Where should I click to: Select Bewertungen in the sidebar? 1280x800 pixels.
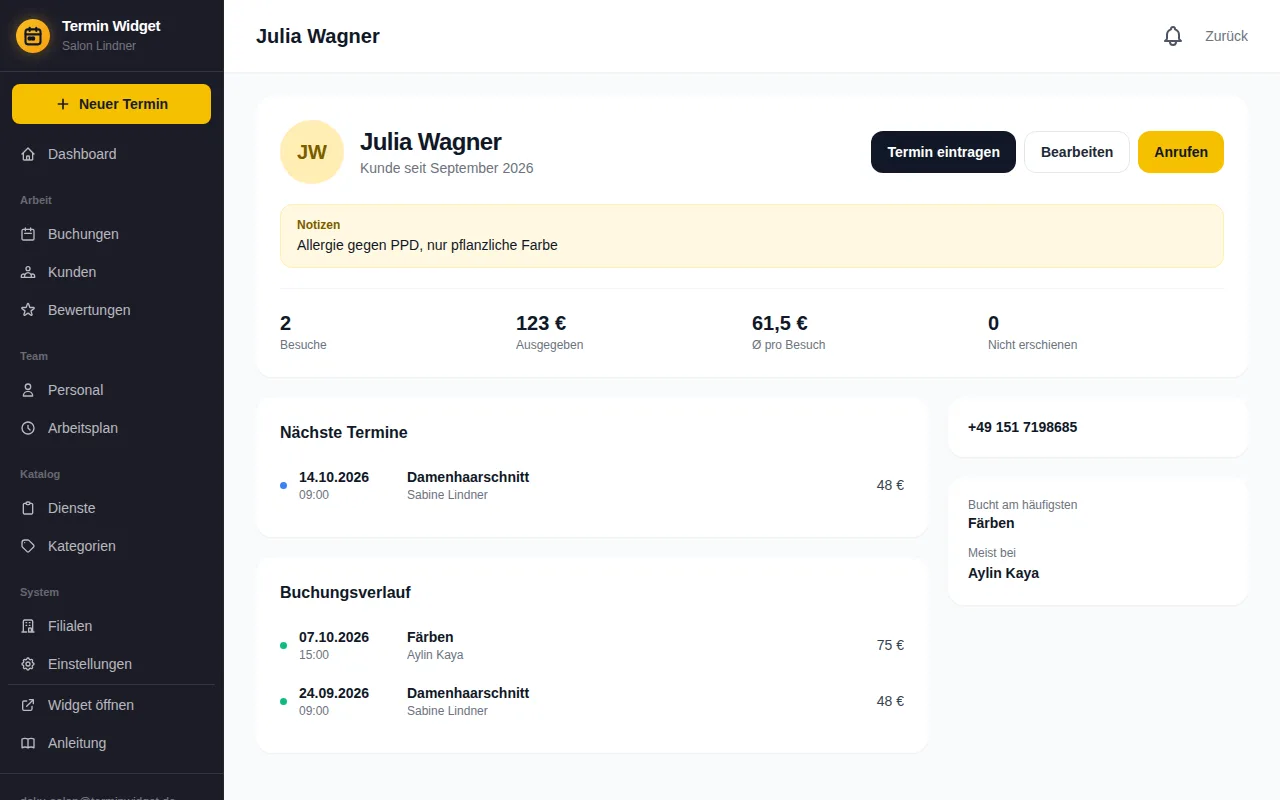(x=111, y=310)
